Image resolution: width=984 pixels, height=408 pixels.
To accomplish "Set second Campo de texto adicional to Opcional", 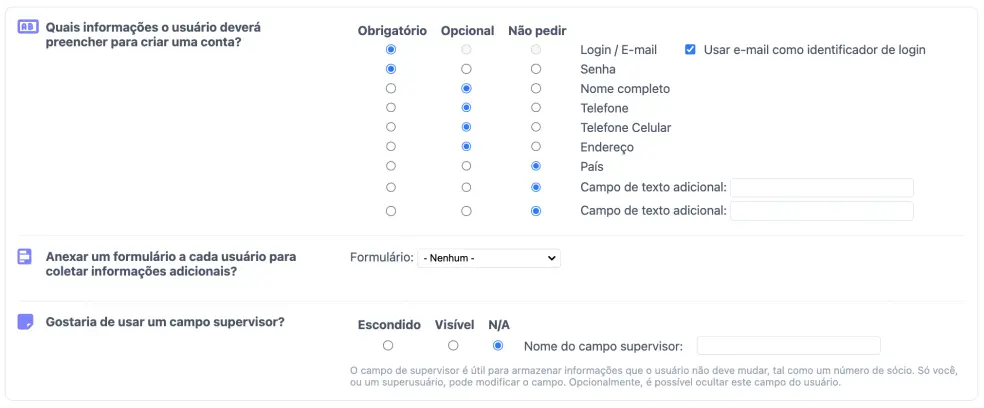I will click(x=466, y=211).
